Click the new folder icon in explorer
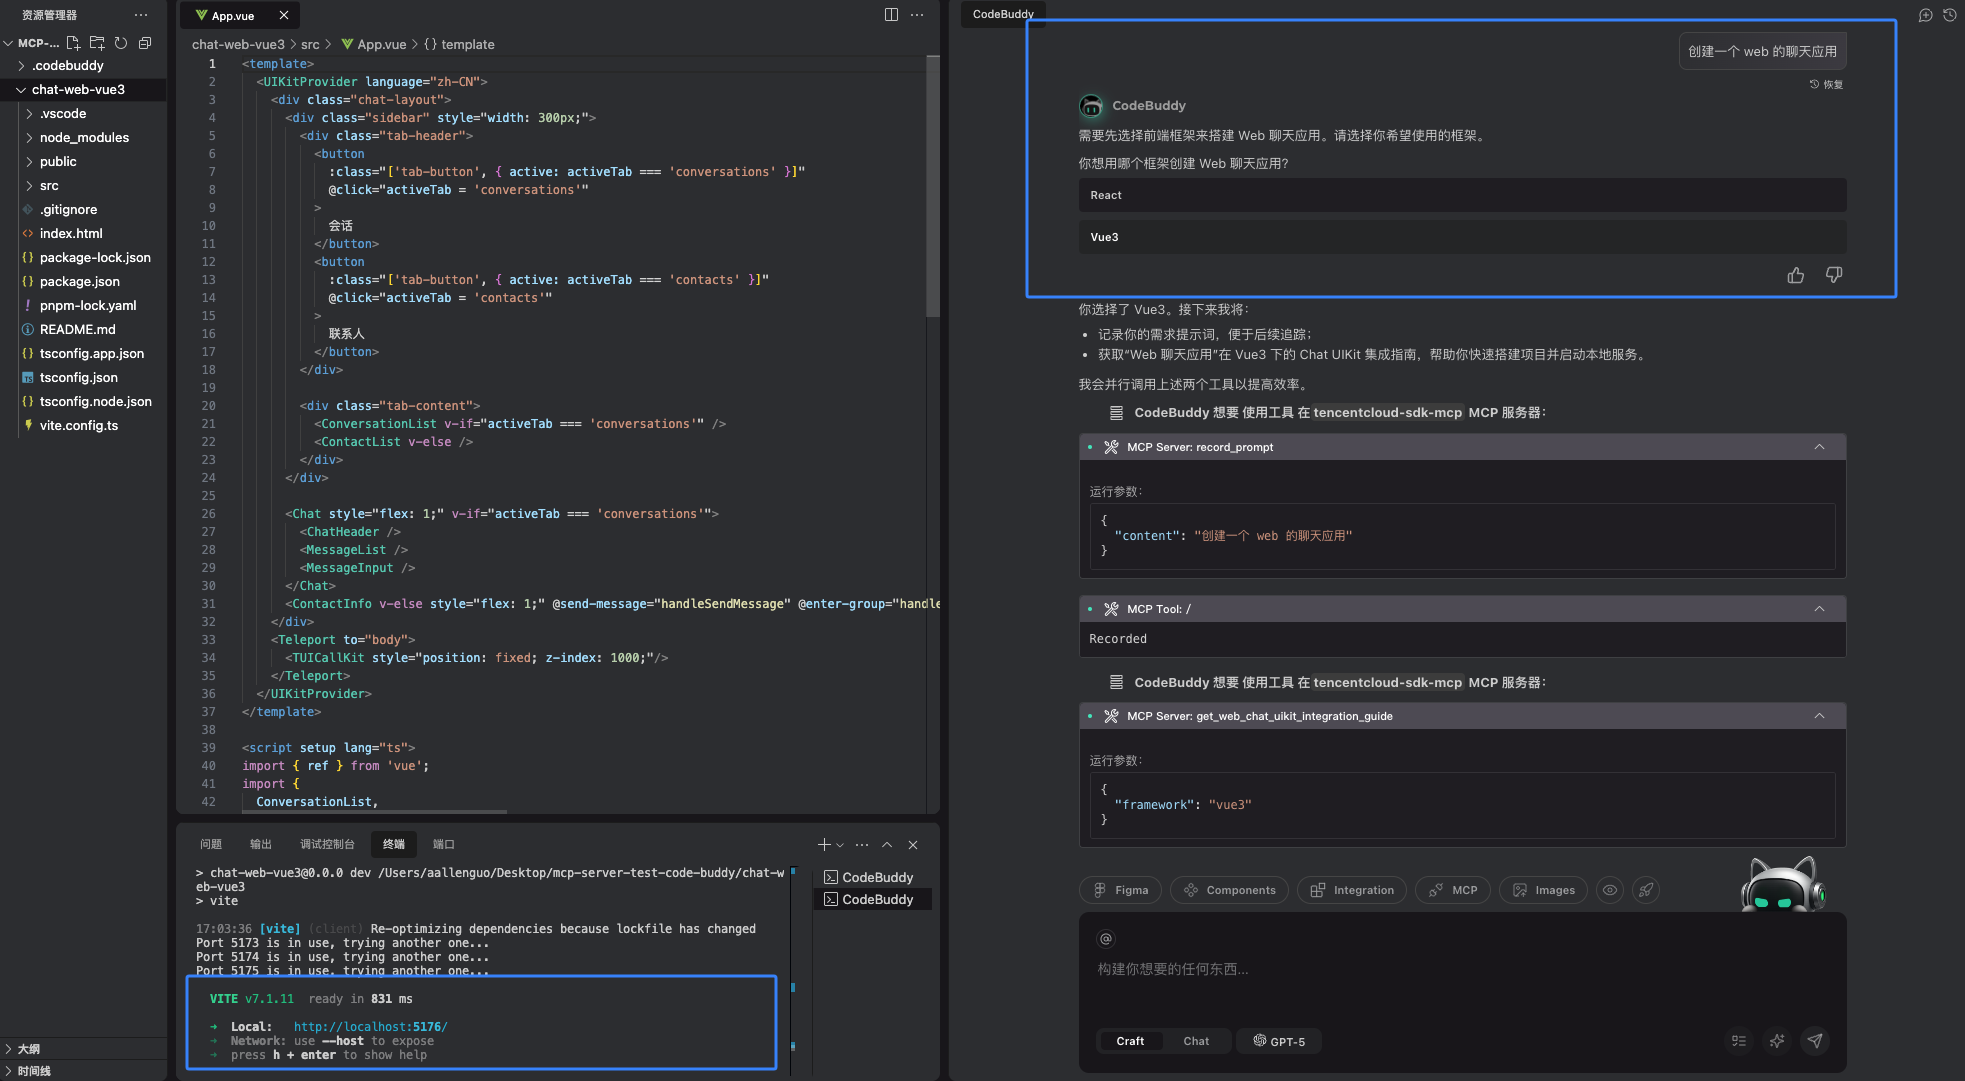This screenshot has height=1081, width=1965. point(97,43)
